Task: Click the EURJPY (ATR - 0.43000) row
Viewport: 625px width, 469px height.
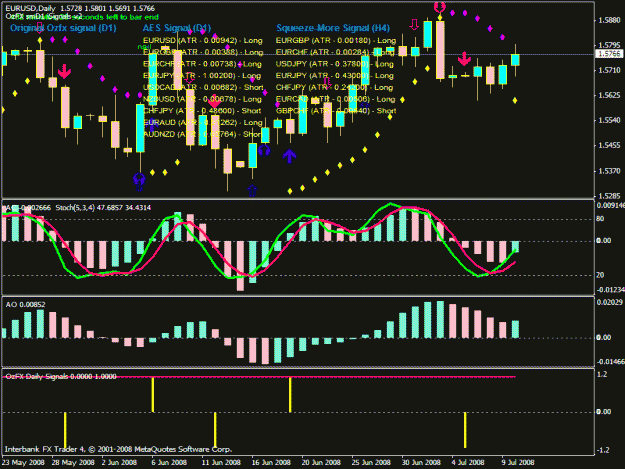Action: [x=334, y=76]
